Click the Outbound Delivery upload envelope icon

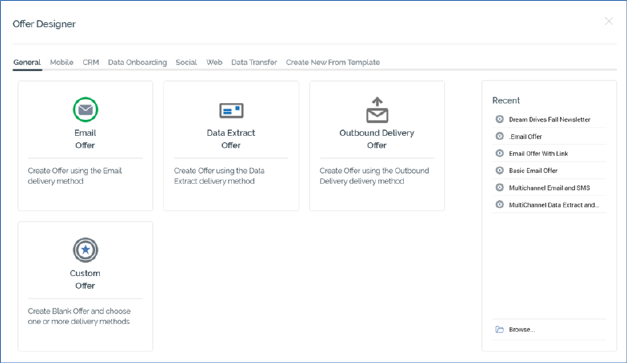pyautogui.click(x=377, y=110)
